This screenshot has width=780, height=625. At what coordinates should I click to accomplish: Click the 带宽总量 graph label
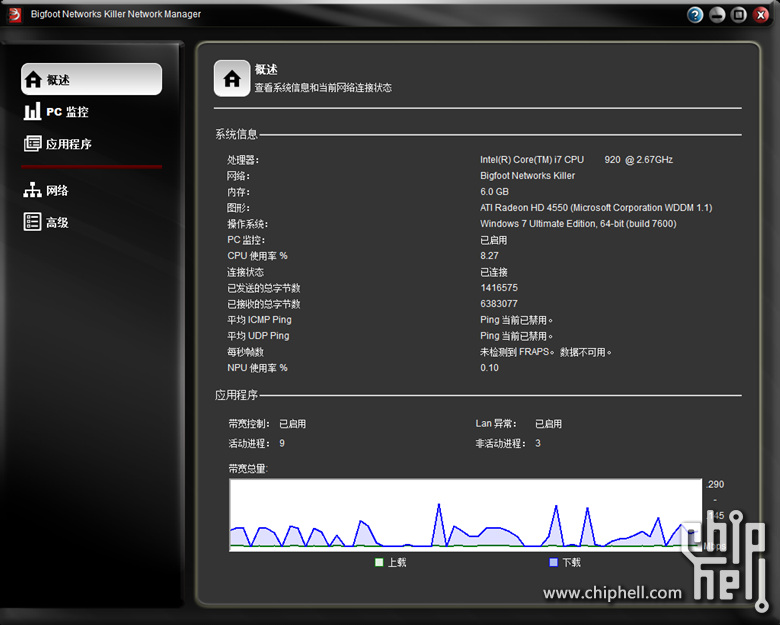[x=248, y=469]
